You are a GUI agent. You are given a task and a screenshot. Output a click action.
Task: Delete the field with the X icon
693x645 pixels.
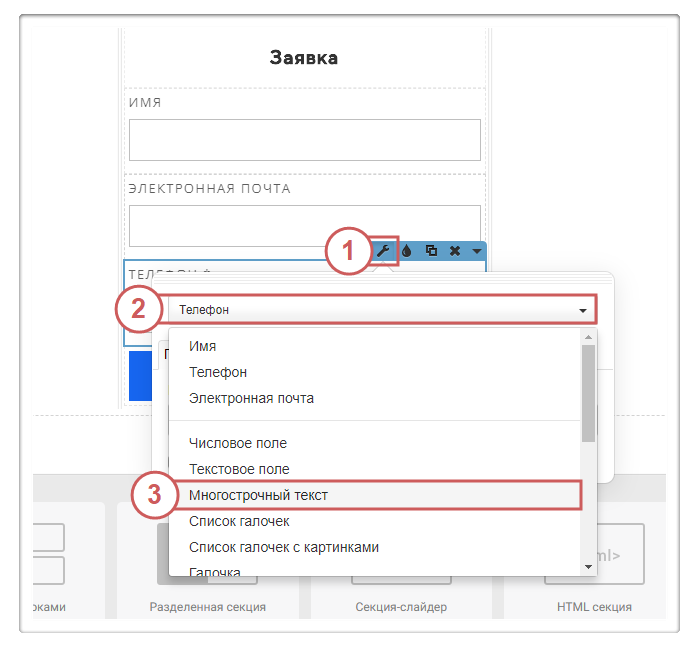tap(455, 251)
